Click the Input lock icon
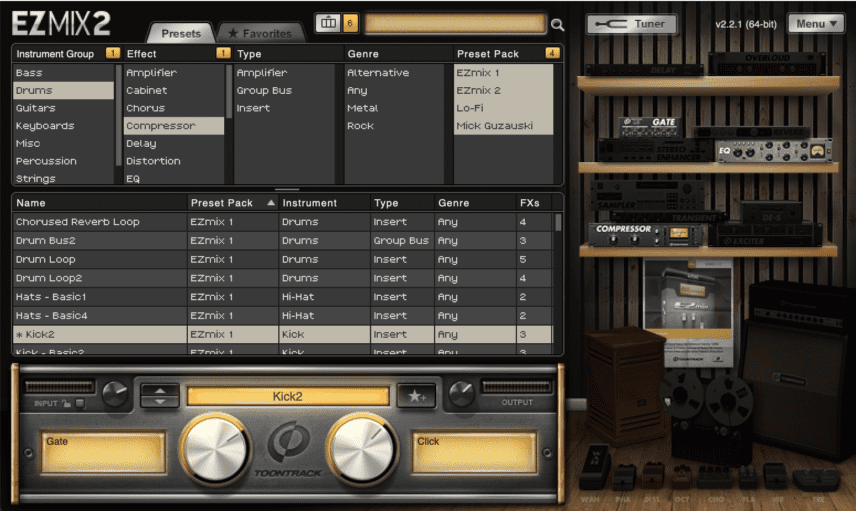Image resolution: width=856 pixels, height=511 pixels. [x=67, y=403]
